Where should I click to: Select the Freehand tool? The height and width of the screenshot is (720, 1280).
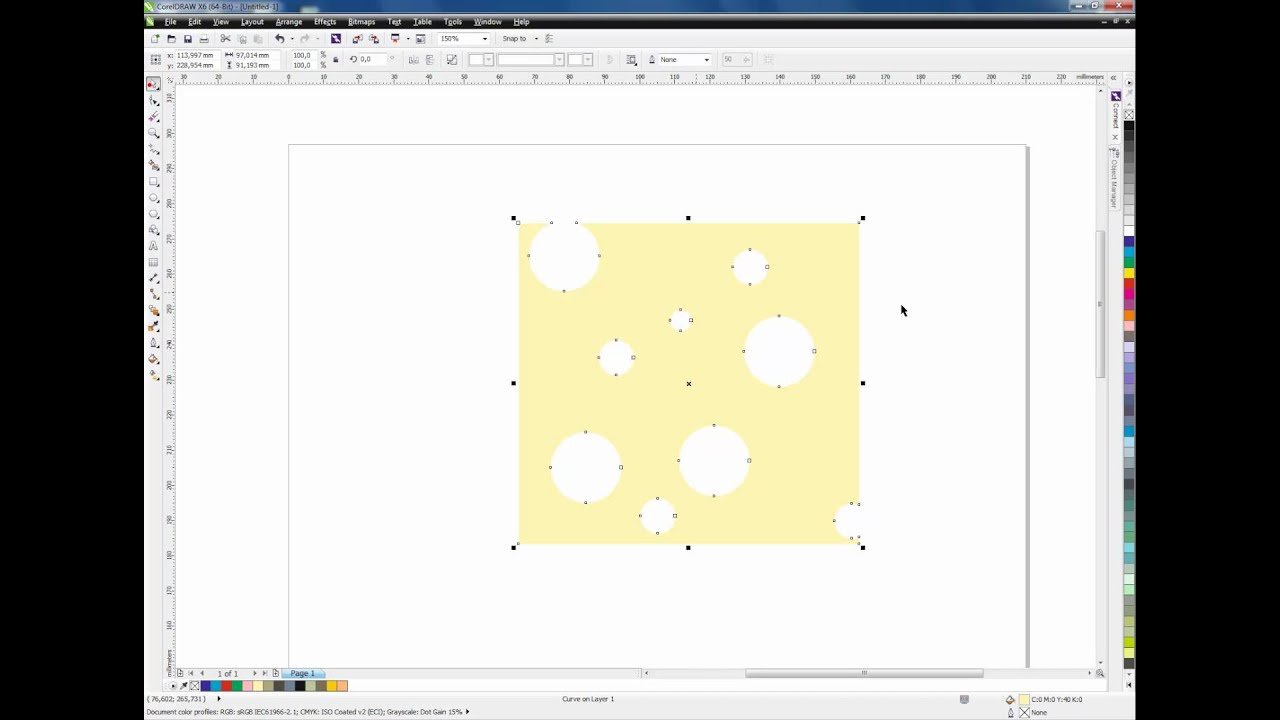click(x=154, y=150)
